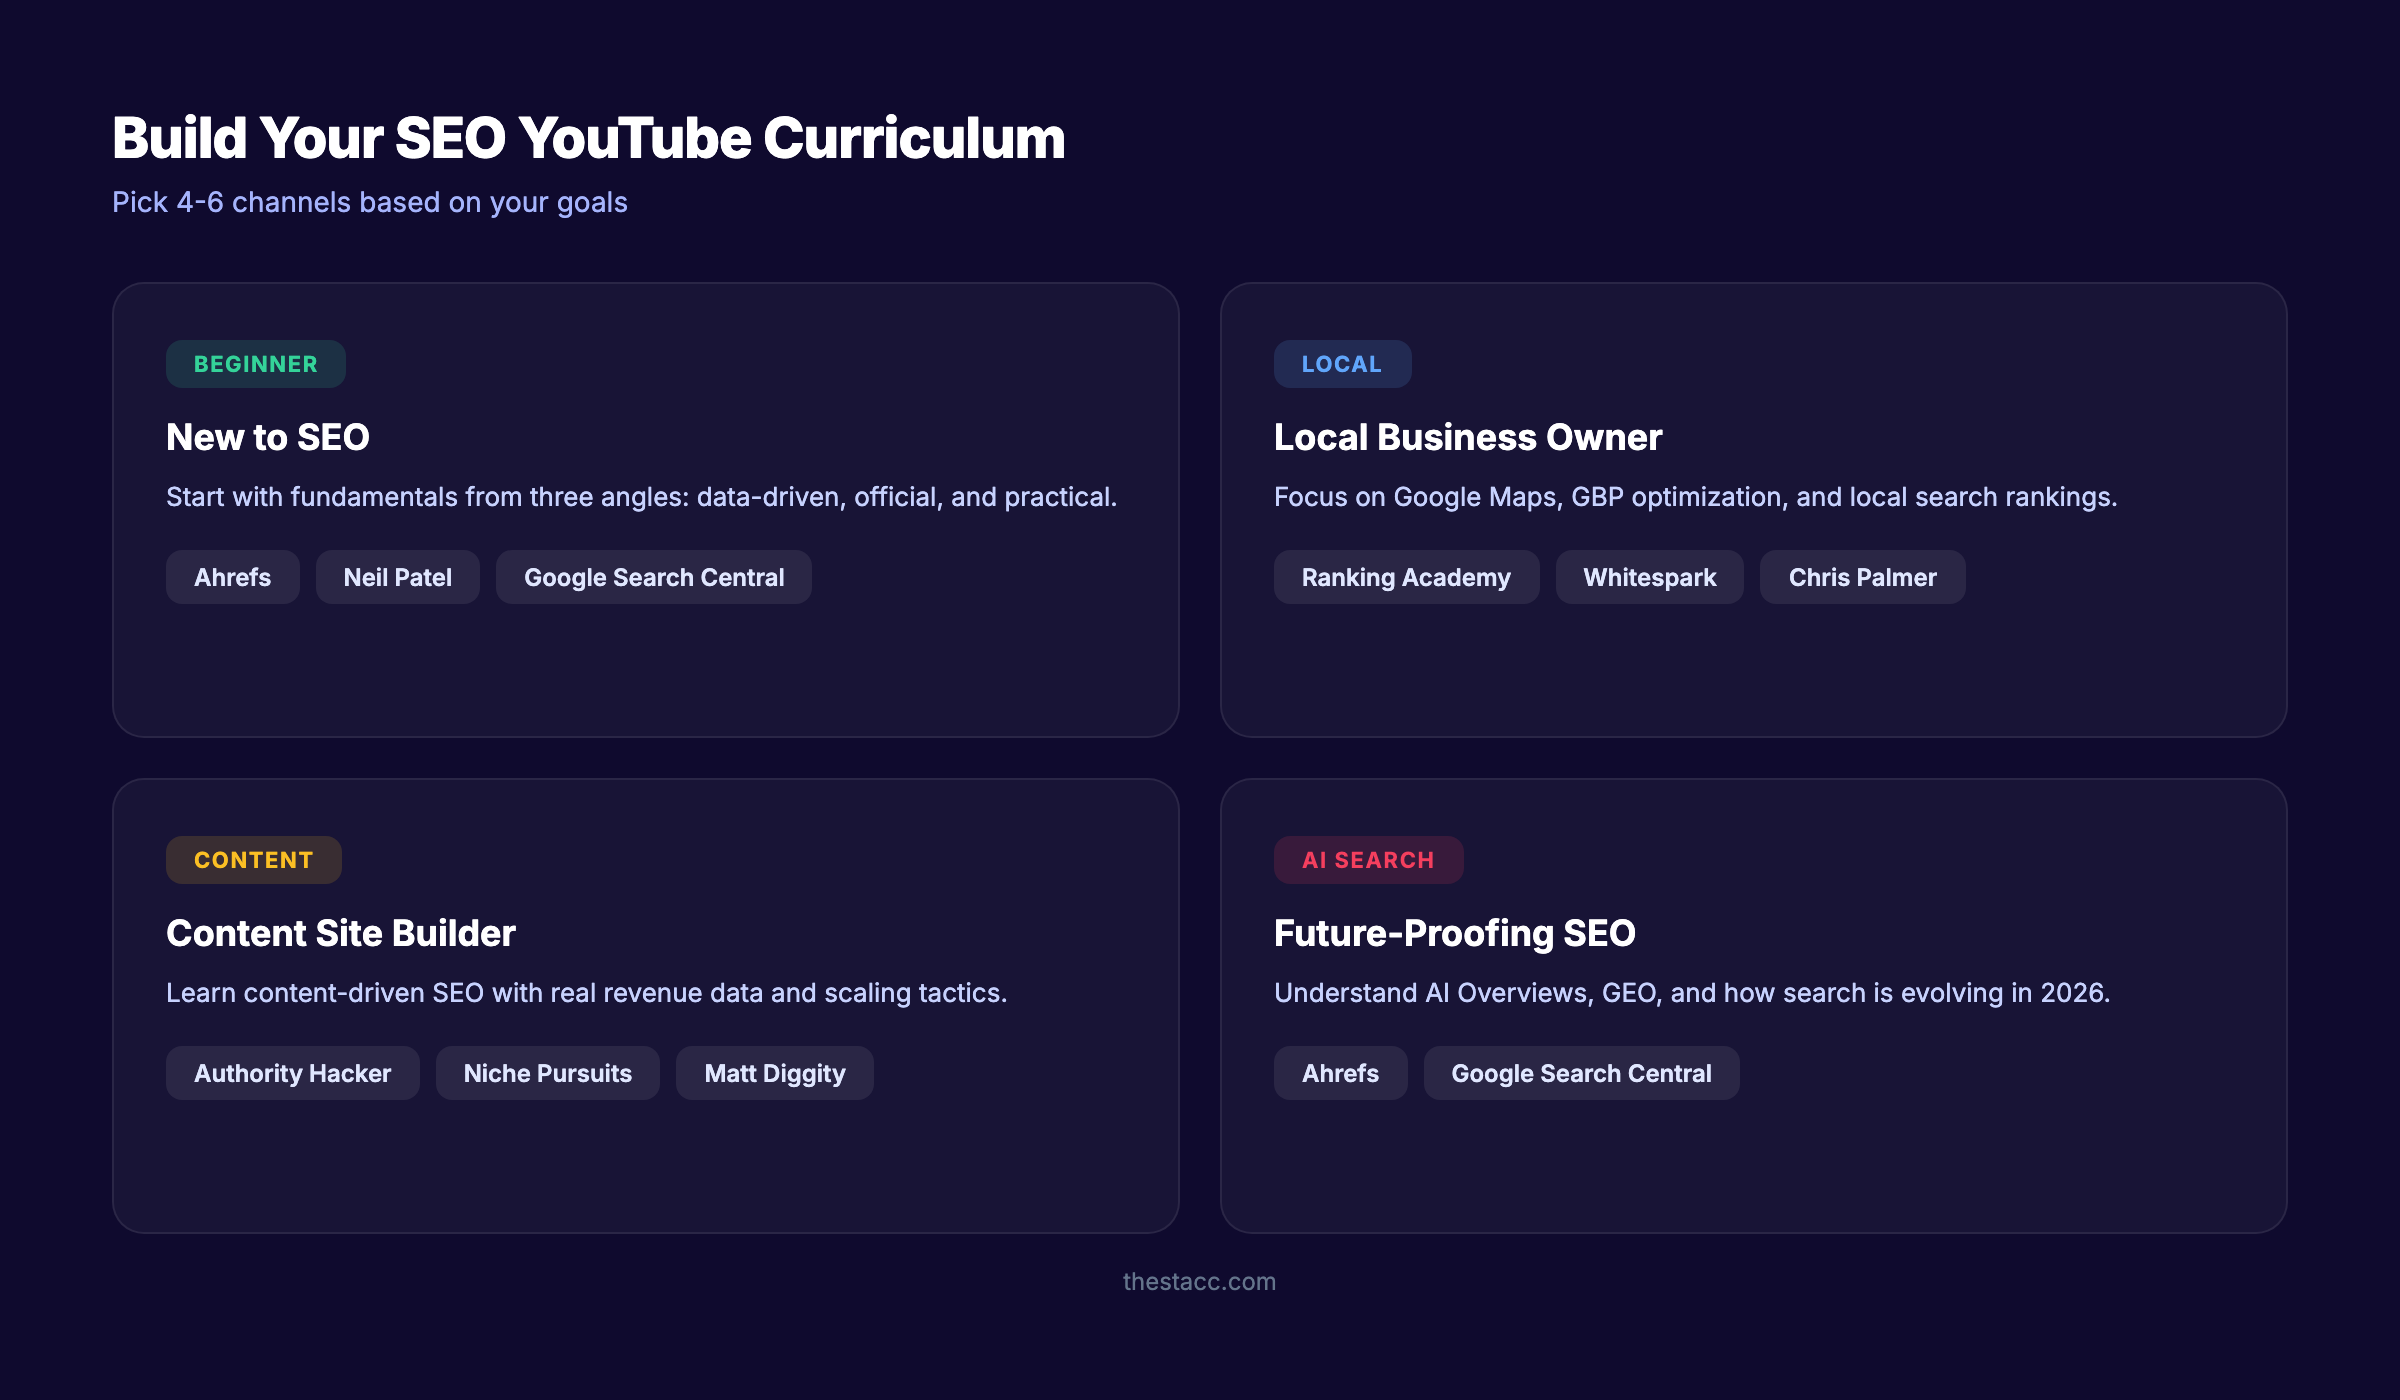Click the Ranking Academy chip
Screen dimensions: 2400x1400
[1406, 577]
